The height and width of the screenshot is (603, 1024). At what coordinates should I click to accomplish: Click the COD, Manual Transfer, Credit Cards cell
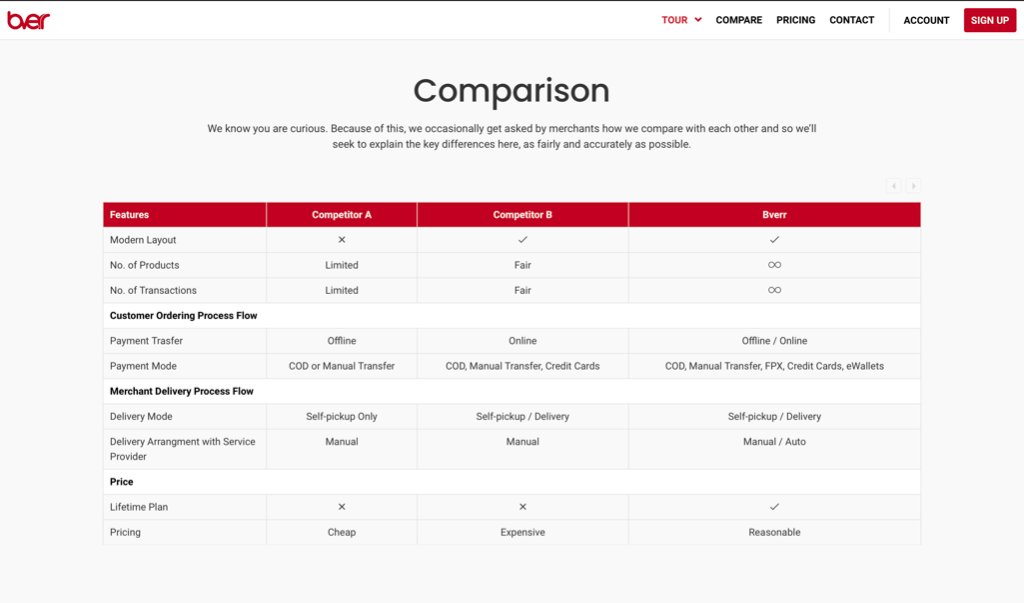522,366
